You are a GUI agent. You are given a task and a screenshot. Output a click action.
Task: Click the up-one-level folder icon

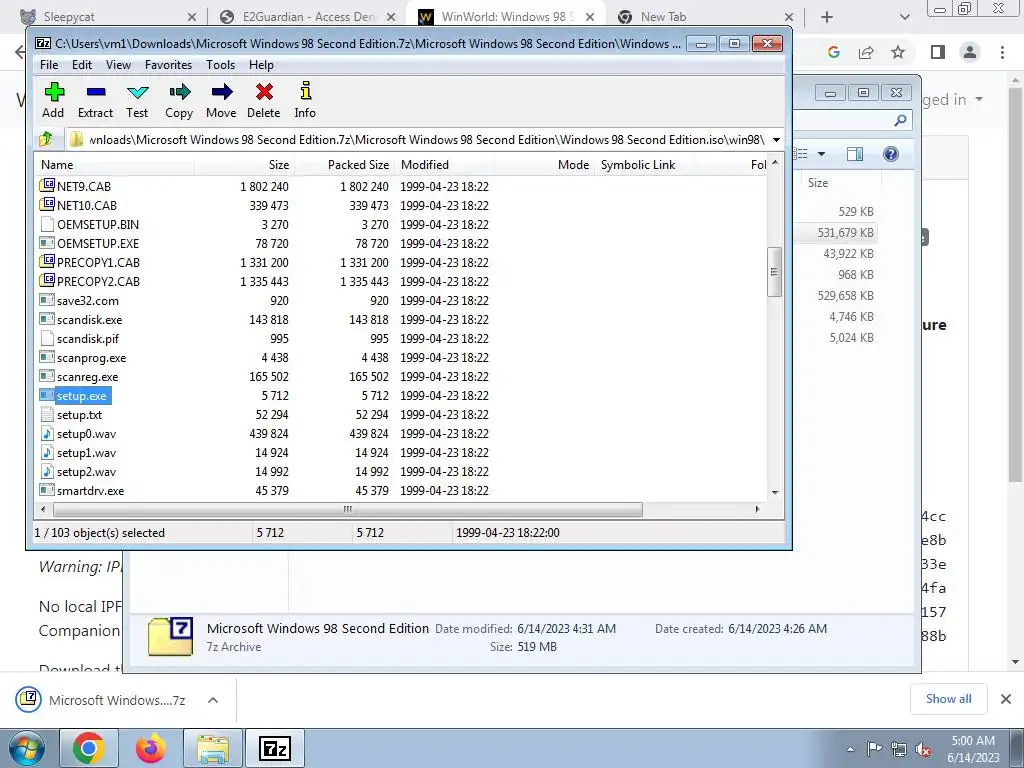[x=46, y=139]
